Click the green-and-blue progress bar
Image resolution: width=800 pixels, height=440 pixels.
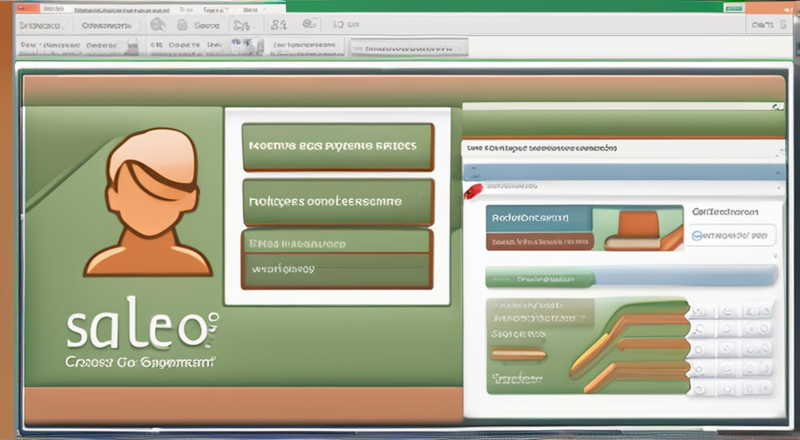(631, 278)
